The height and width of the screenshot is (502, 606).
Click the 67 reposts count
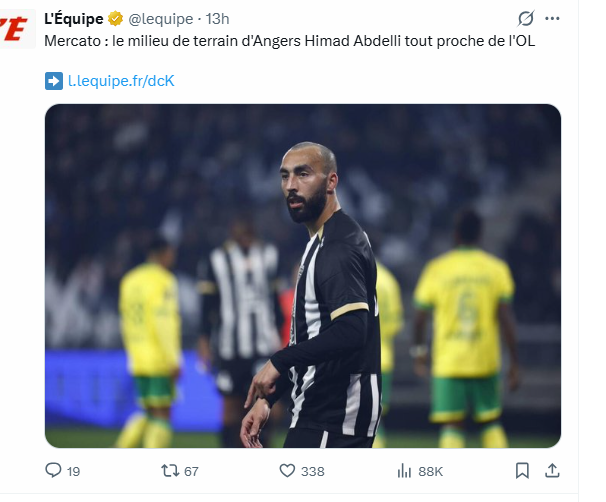point(191,471)
